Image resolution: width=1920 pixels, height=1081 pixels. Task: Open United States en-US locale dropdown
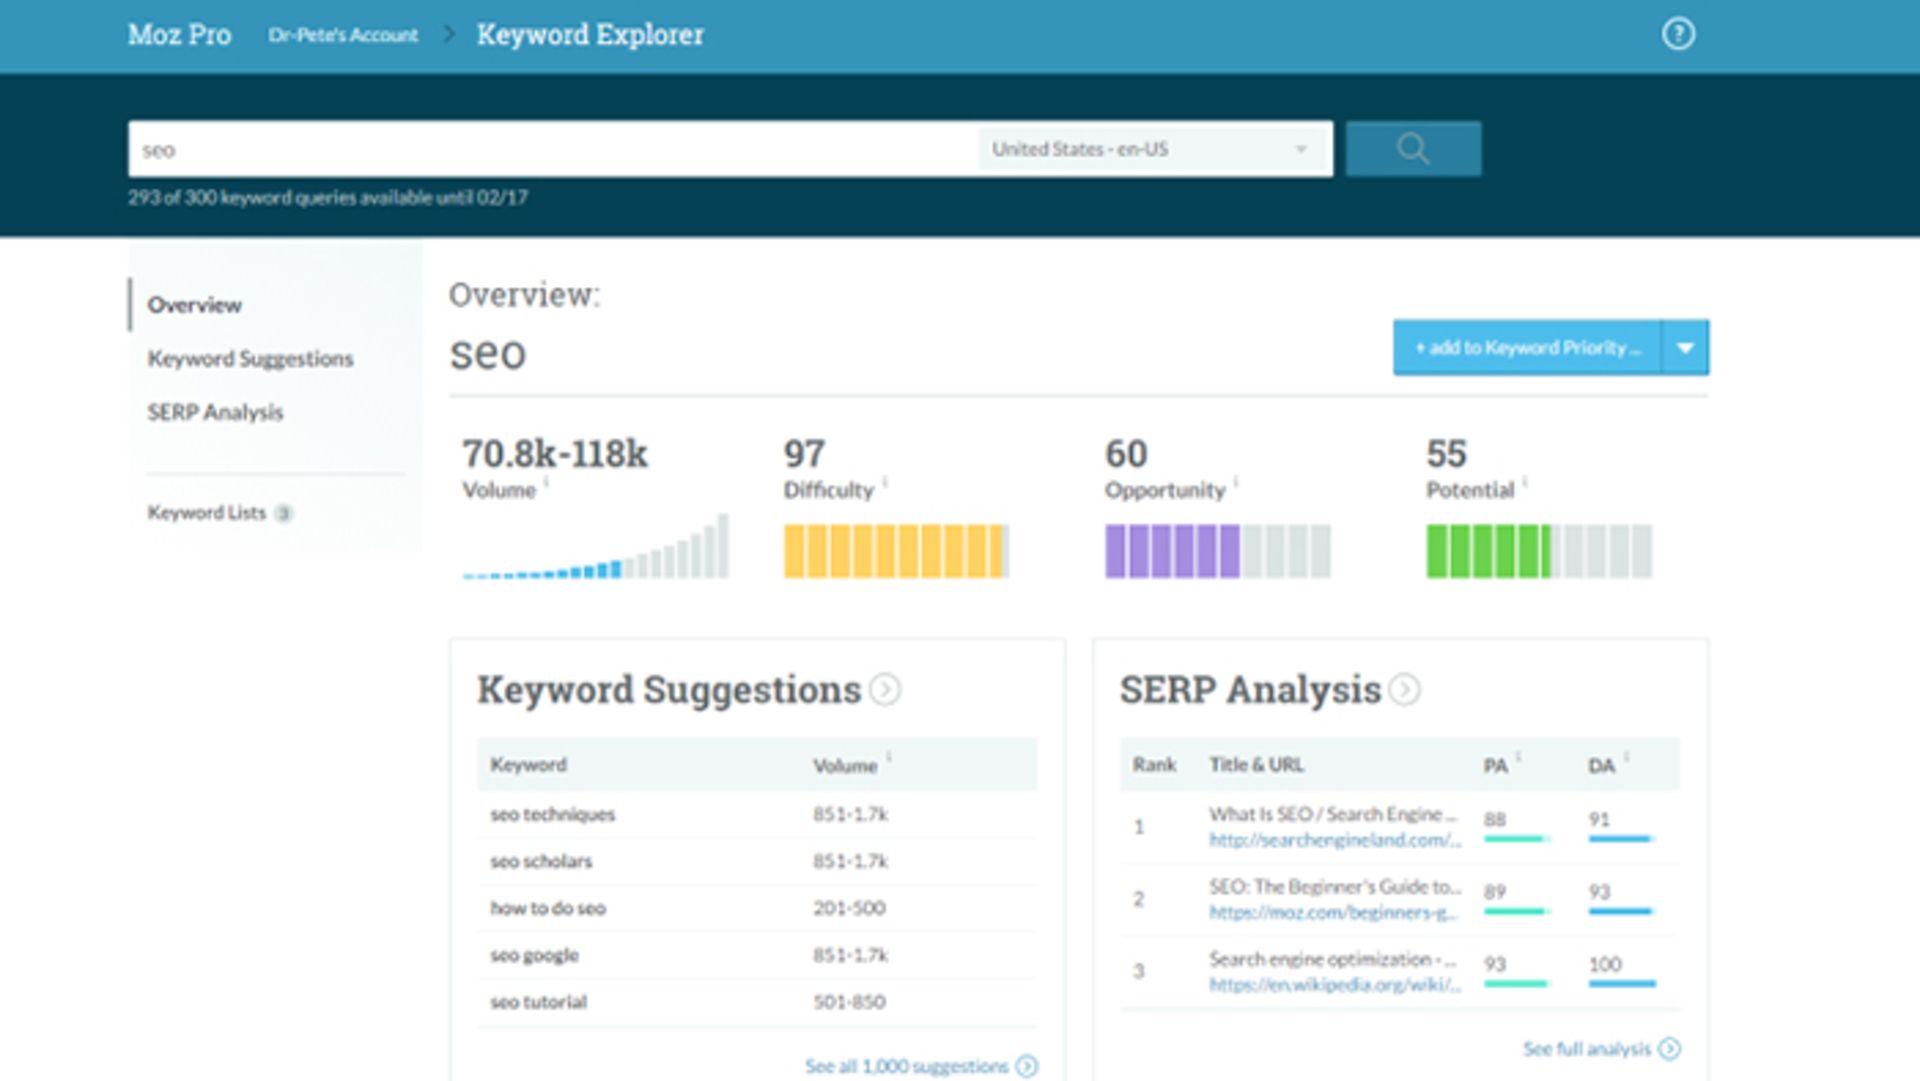coord(1150,149)
